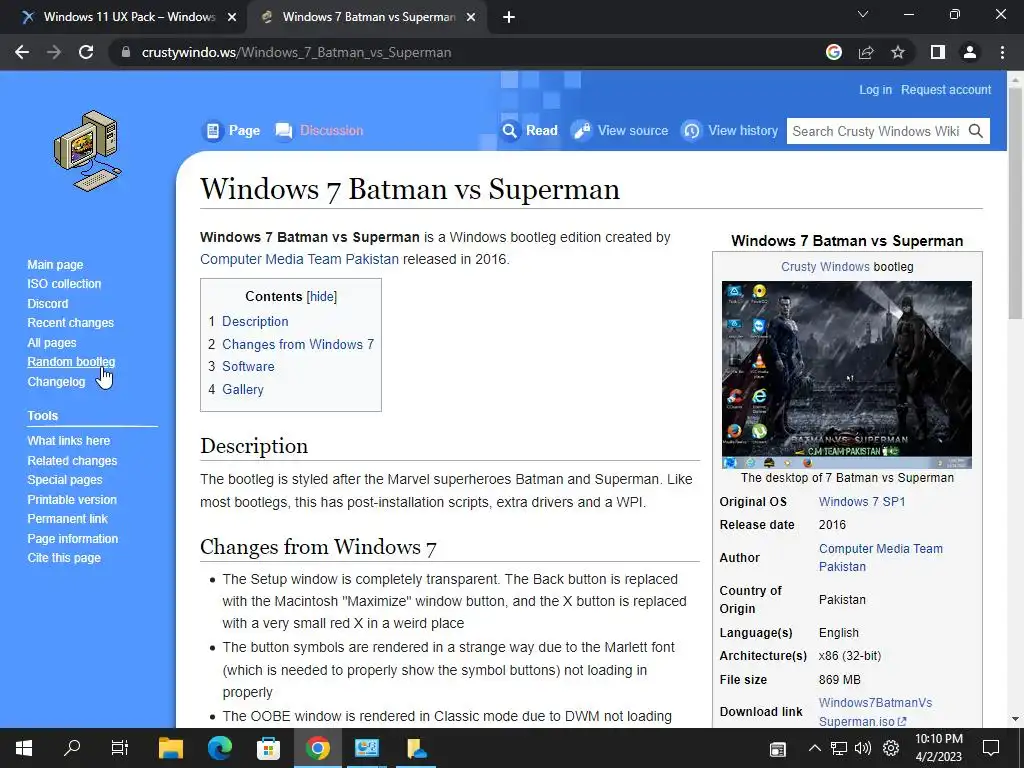1024x768 pixels.
Task: Share this page using the share icon
Action: [x=866, y=52]
